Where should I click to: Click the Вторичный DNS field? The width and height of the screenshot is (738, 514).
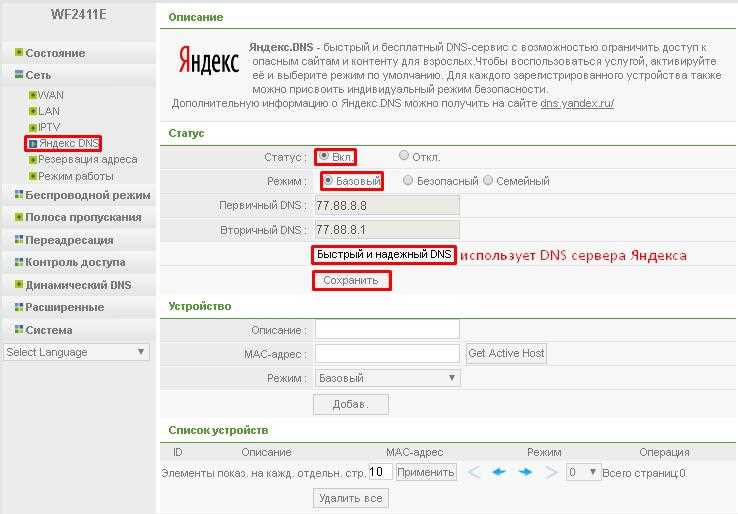387,230
